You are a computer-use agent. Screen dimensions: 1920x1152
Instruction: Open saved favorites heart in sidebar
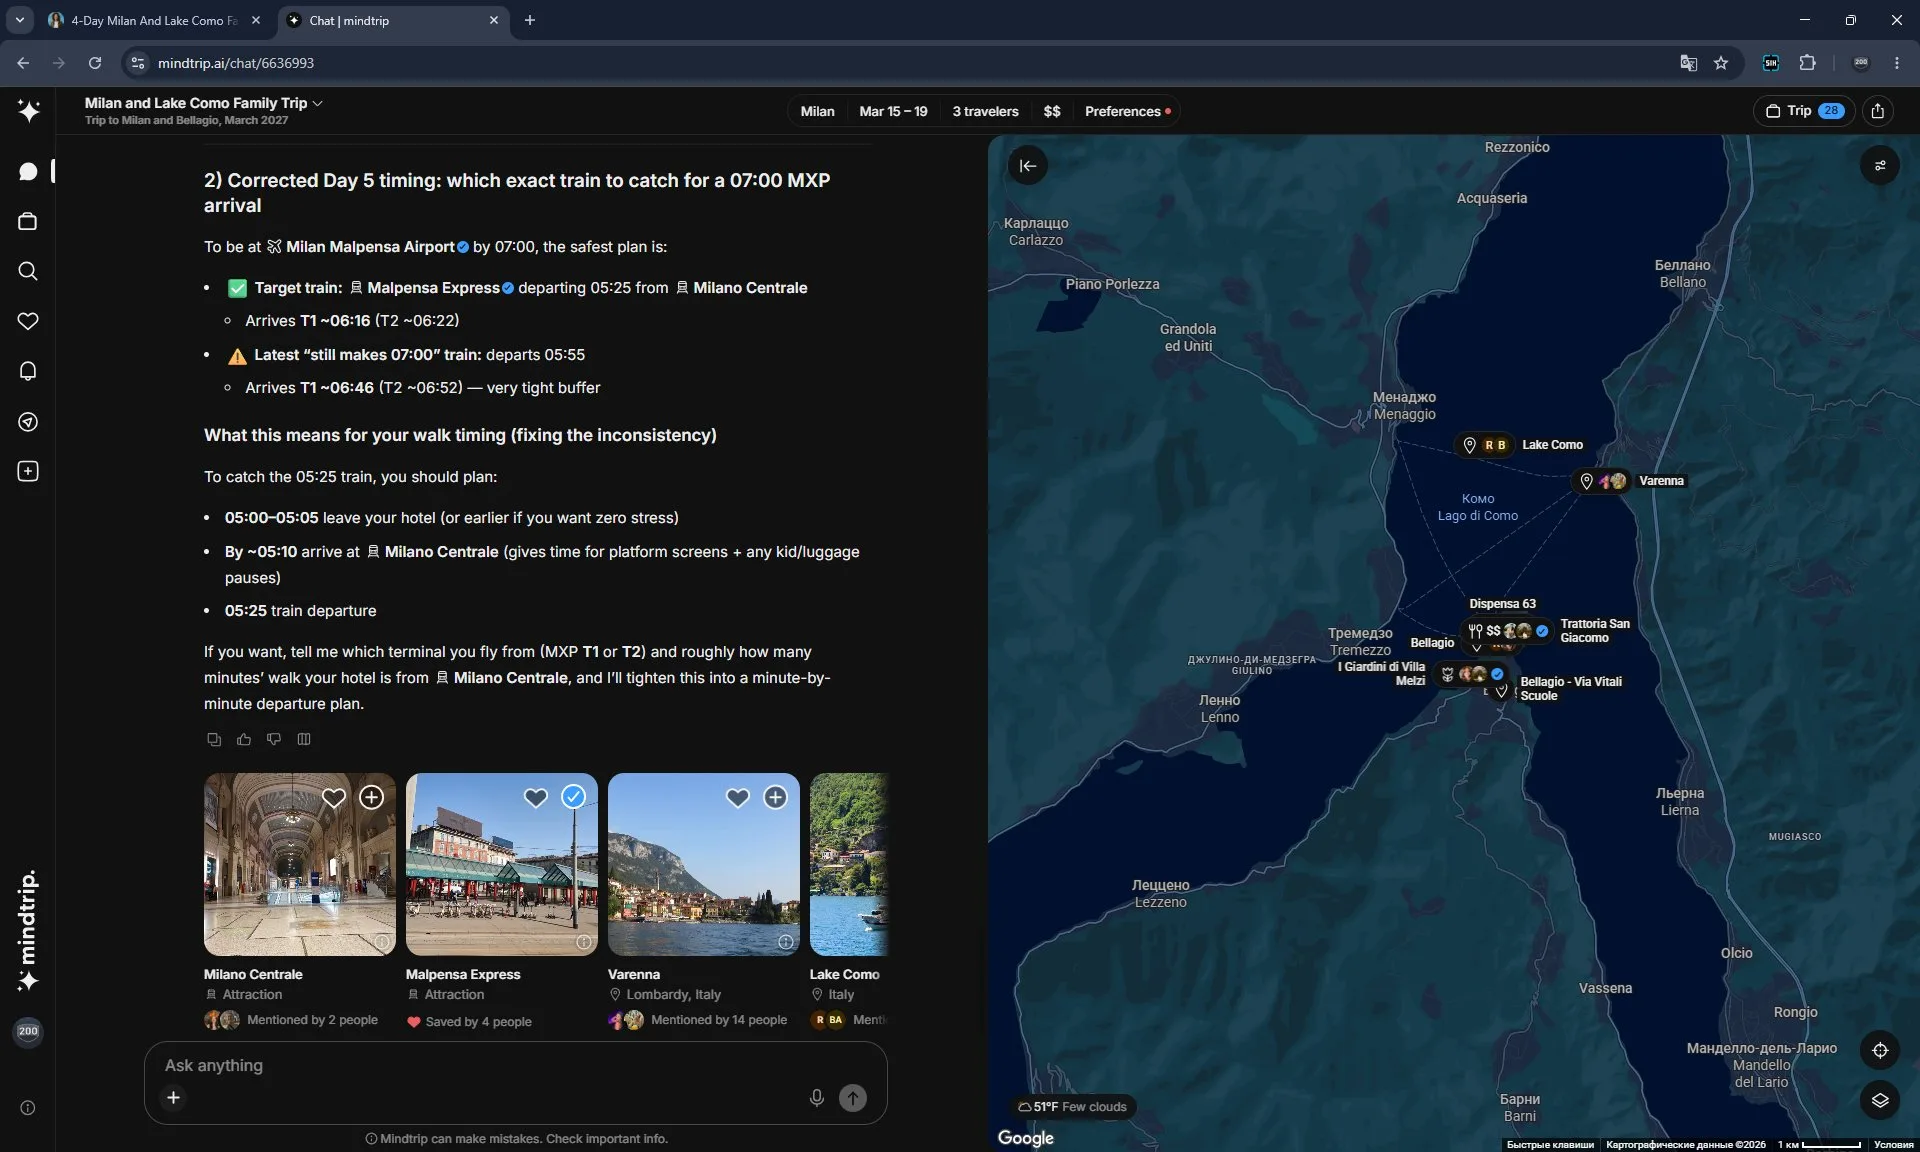28,321
